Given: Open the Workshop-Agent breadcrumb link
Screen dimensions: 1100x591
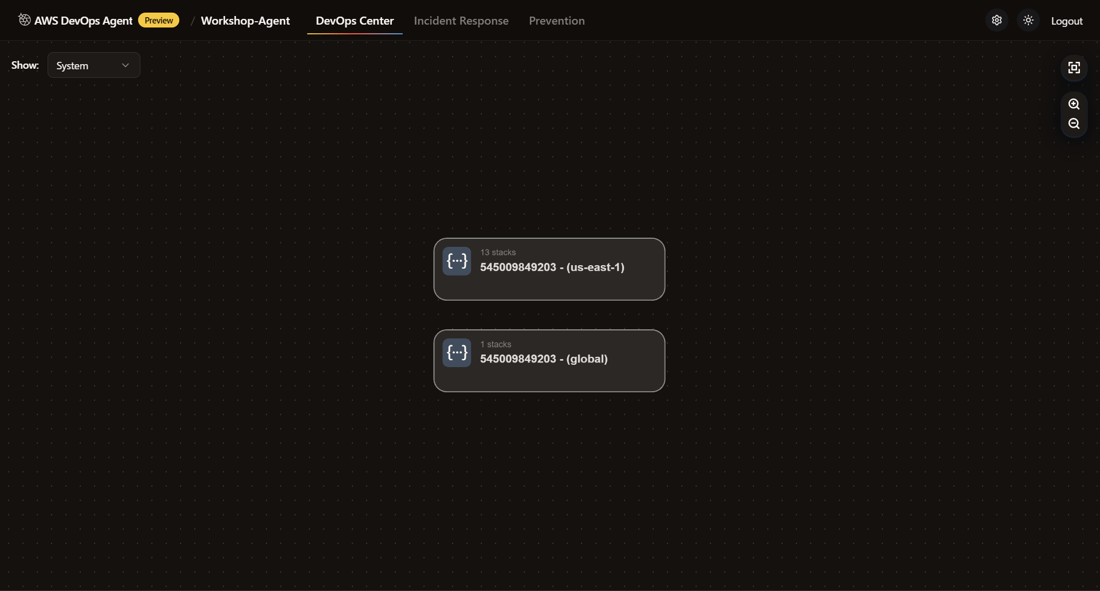Looking at the screenshot, I should 244,19.
